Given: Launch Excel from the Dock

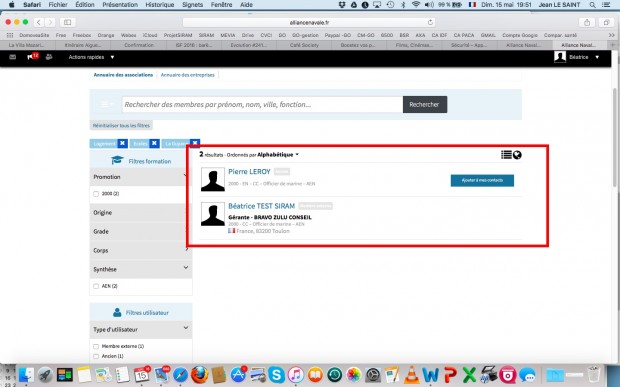Looking at the screenshot, I should (469, 375).
